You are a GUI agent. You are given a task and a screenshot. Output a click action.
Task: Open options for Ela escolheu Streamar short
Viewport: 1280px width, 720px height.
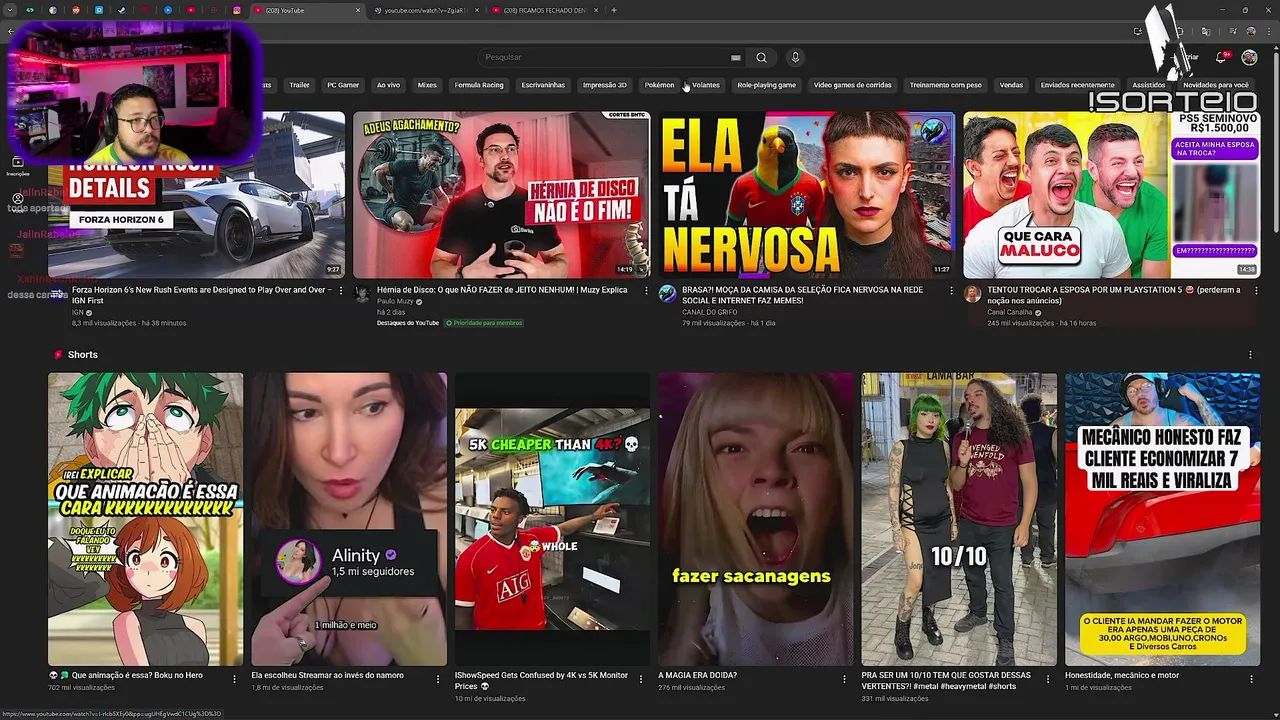[x=437, y=679]
